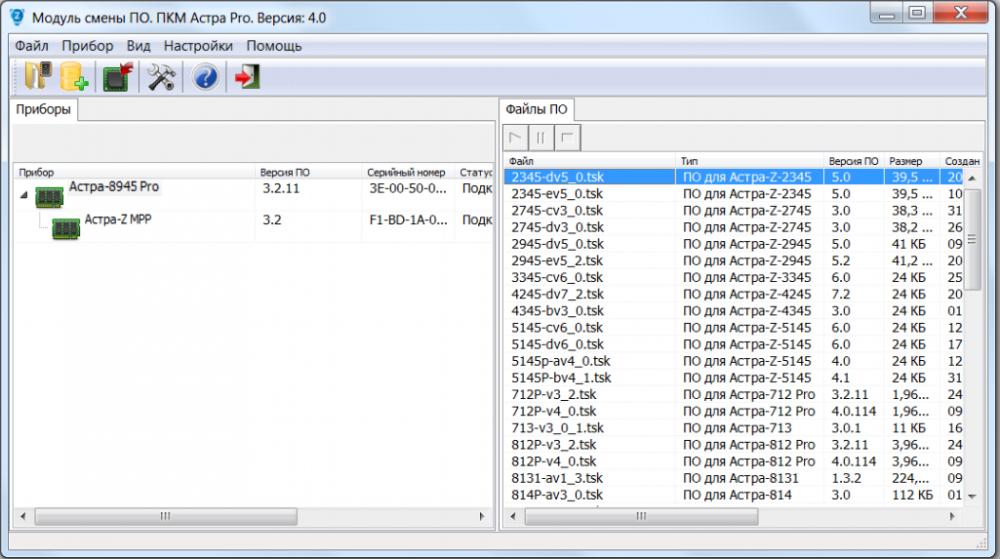1000x559 pixels.
Task: Click the chip firmware update toolbar icon
Action: [x=117, y=77]
